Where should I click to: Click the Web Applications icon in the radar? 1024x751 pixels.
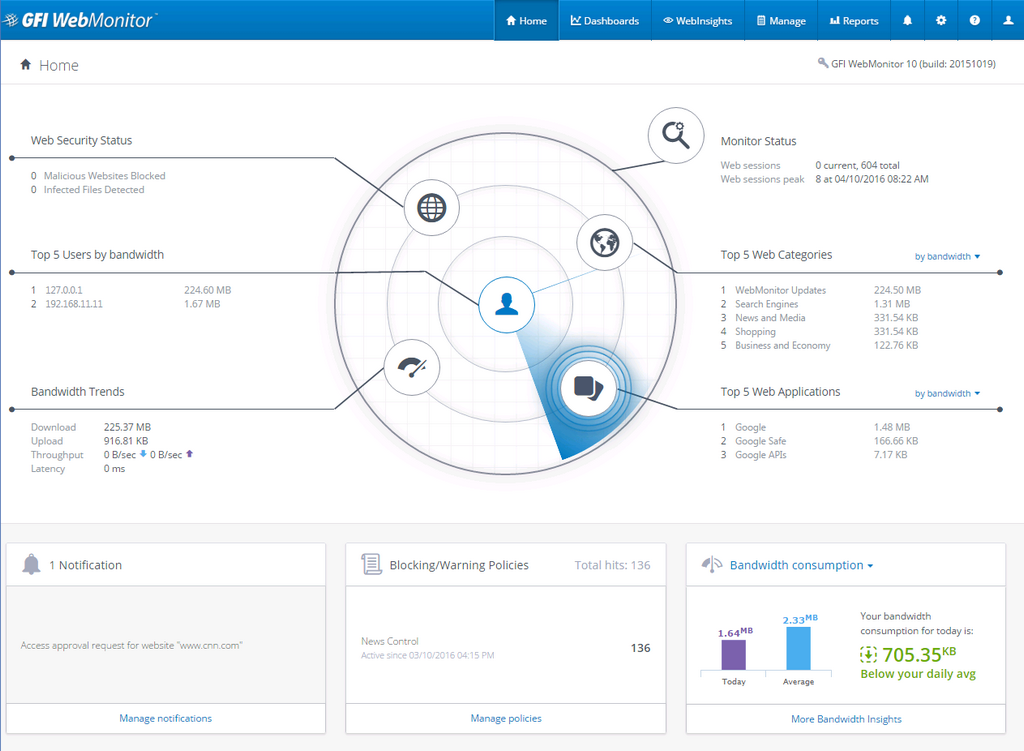point(587,387)
